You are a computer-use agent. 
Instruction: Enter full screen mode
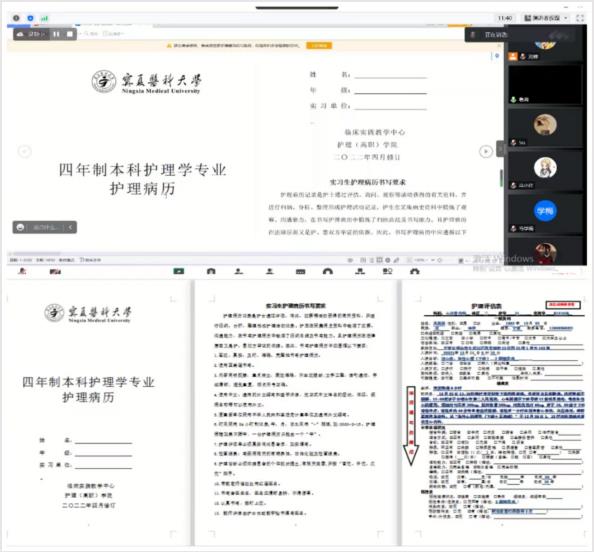(580, 18)
